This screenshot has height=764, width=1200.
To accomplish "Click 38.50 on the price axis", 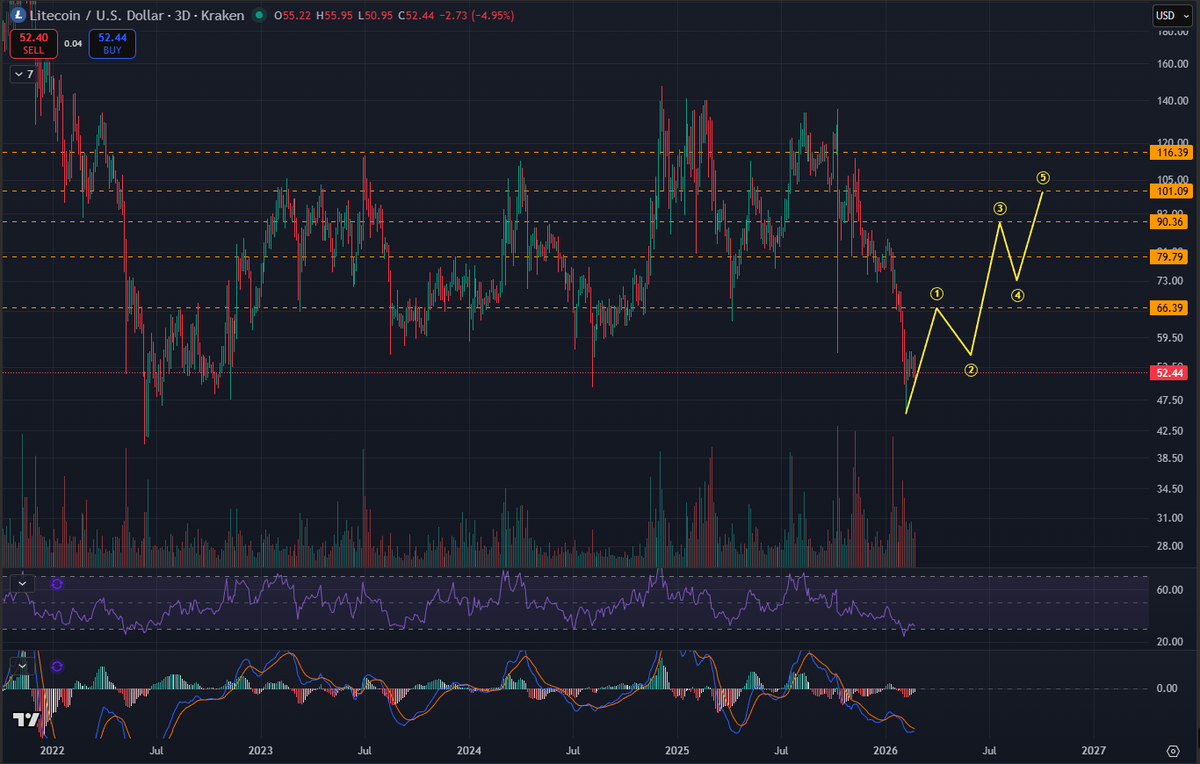I will pos(1170,458).
